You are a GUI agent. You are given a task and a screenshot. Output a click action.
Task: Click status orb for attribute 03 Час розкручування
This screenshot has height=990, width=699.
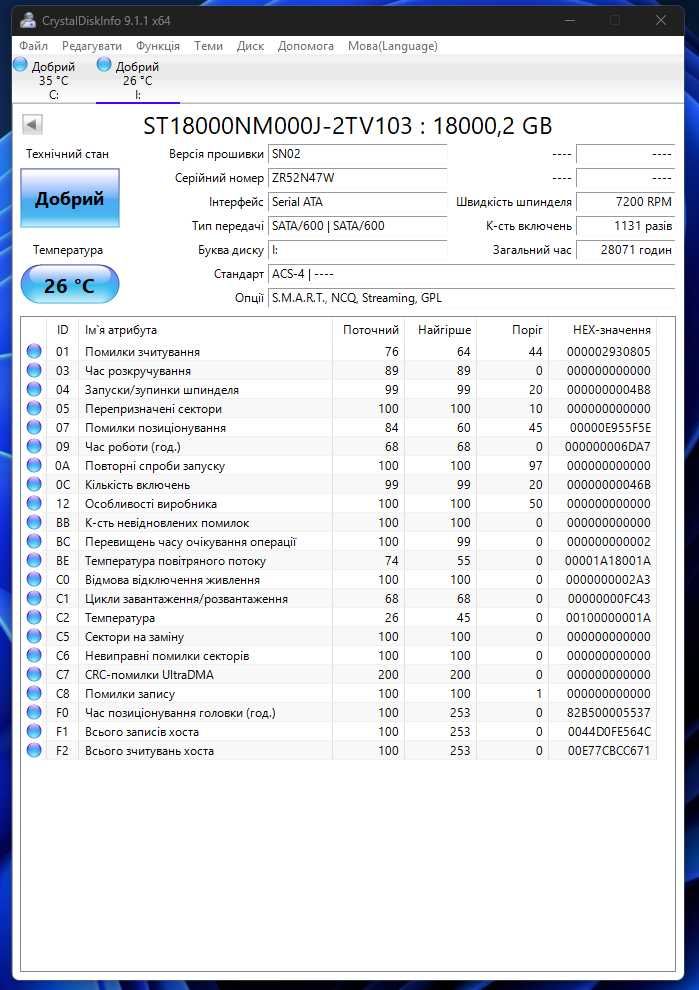[34, 371]
